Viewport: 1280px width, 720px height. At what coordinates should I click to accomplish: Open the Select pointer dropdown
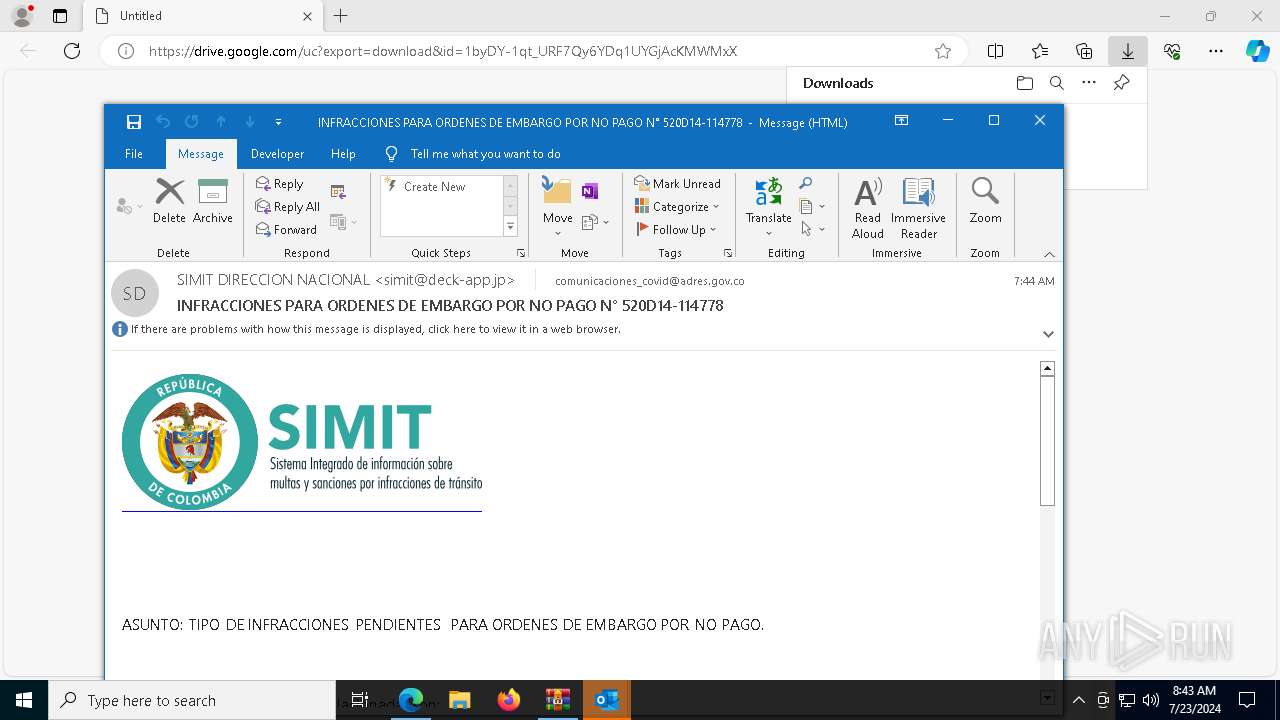pos(812,230)
